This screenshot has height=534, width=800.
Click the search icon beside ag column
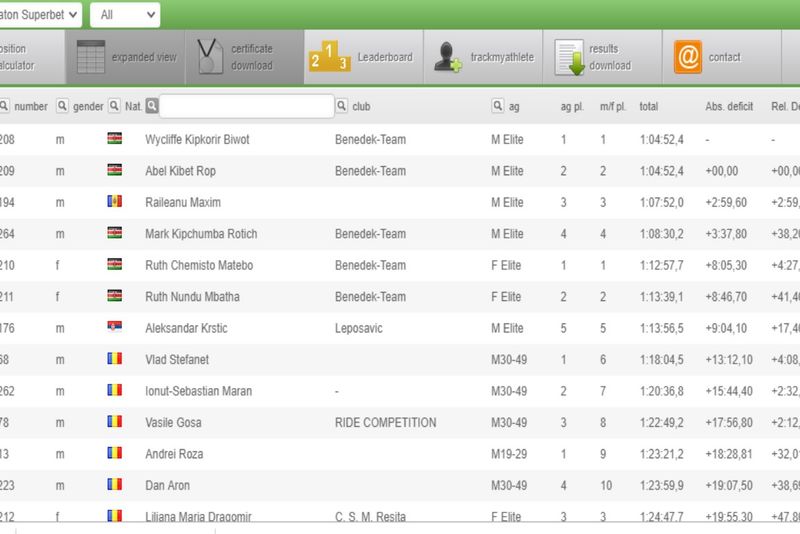click(x=498, y=106)
